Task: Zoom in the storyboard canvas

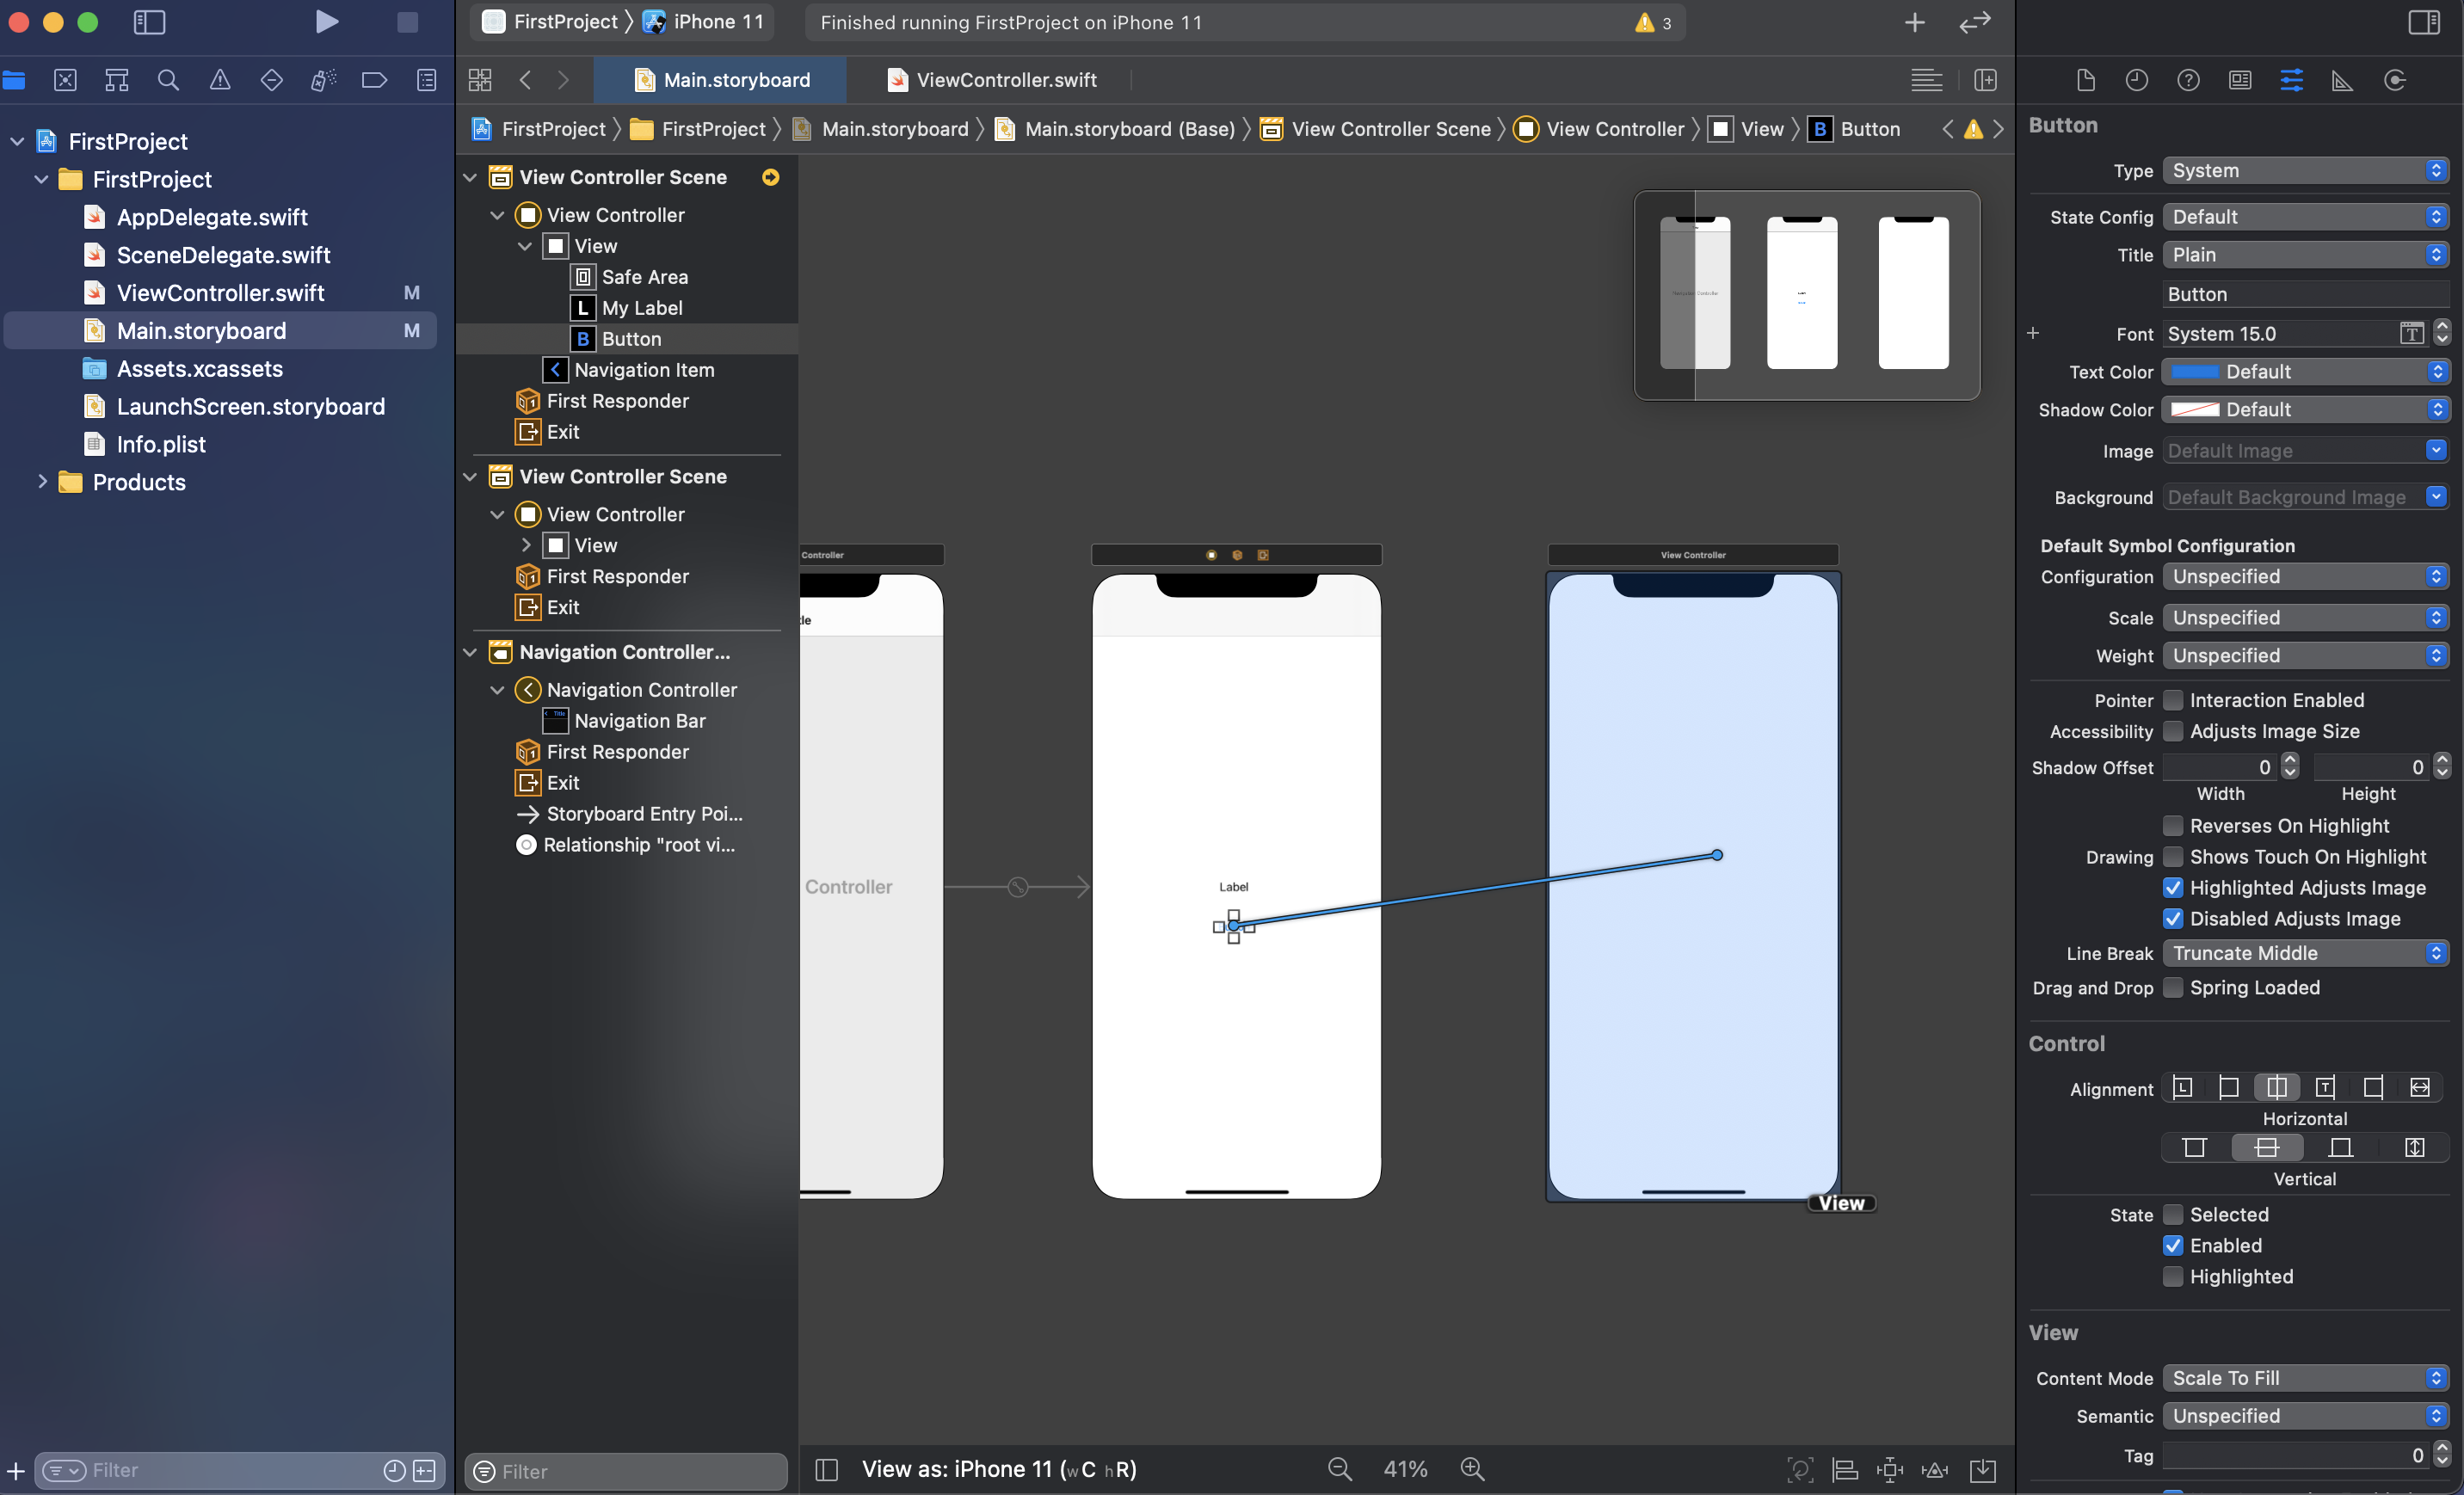Action: pyautogui.click(x=1472, y=1469)
